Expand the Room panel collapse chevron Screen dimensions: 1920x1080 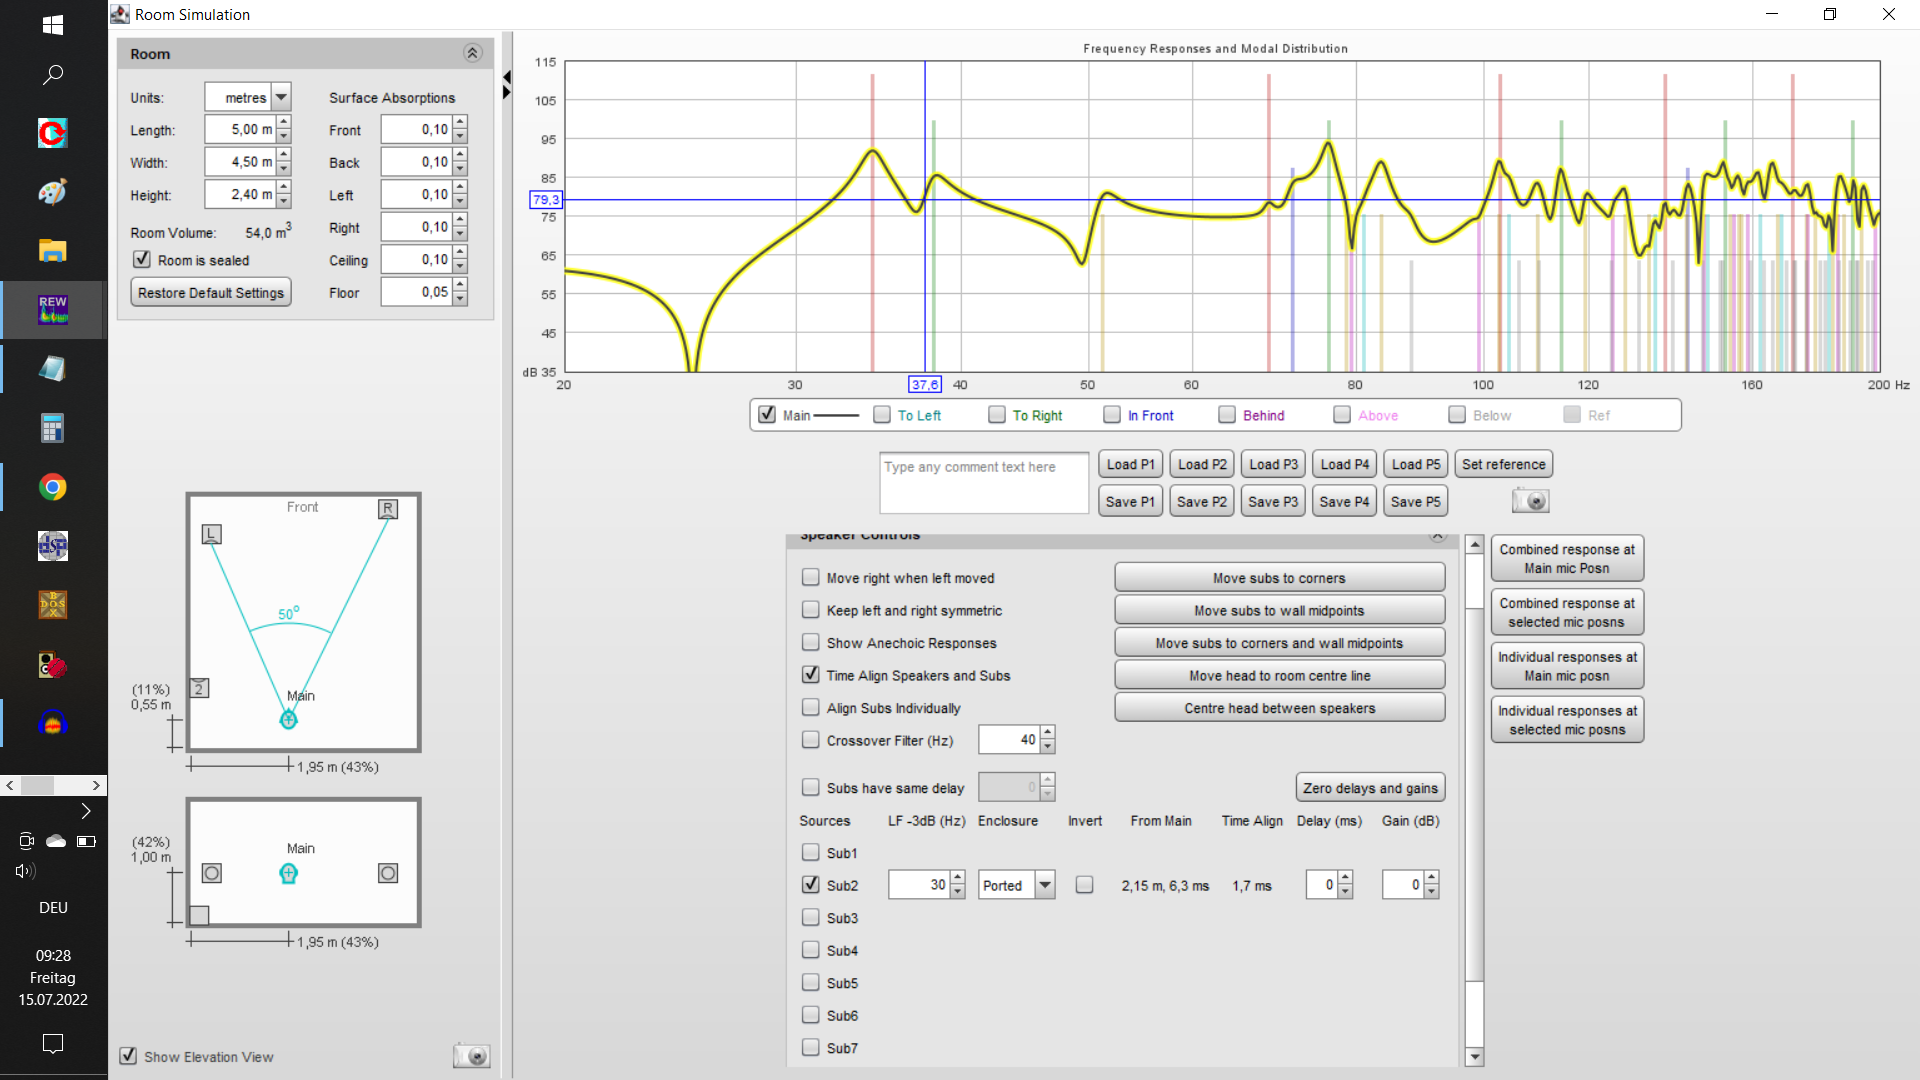[x=472, y=53]
